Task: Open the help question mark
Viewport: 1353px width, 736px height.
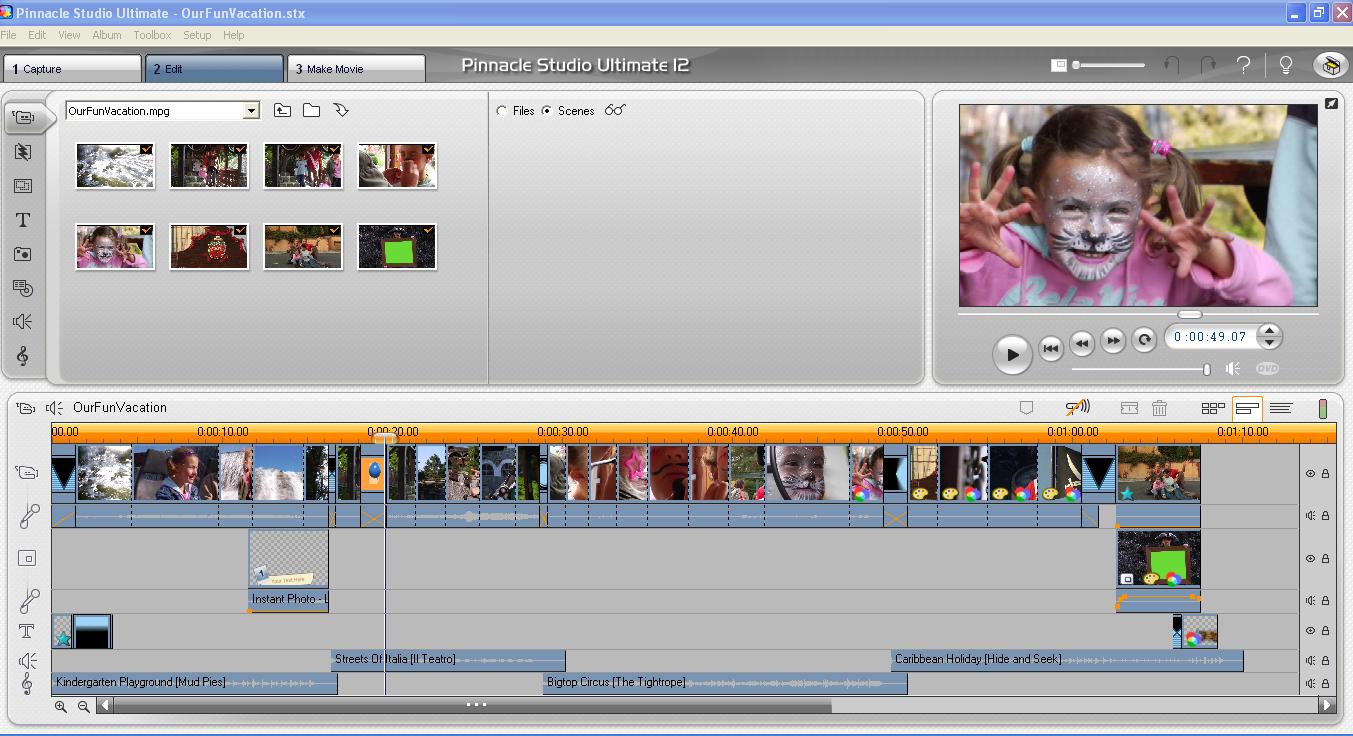Action: point(1244,66)
